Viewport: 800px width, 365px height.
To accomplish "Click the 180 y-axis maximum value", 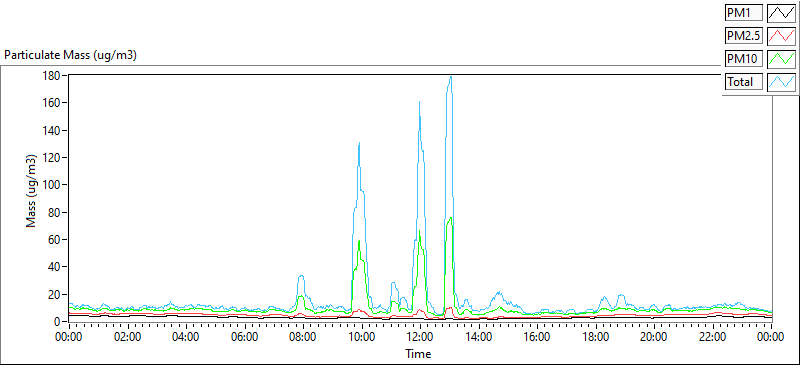I will tap(54, 76).
